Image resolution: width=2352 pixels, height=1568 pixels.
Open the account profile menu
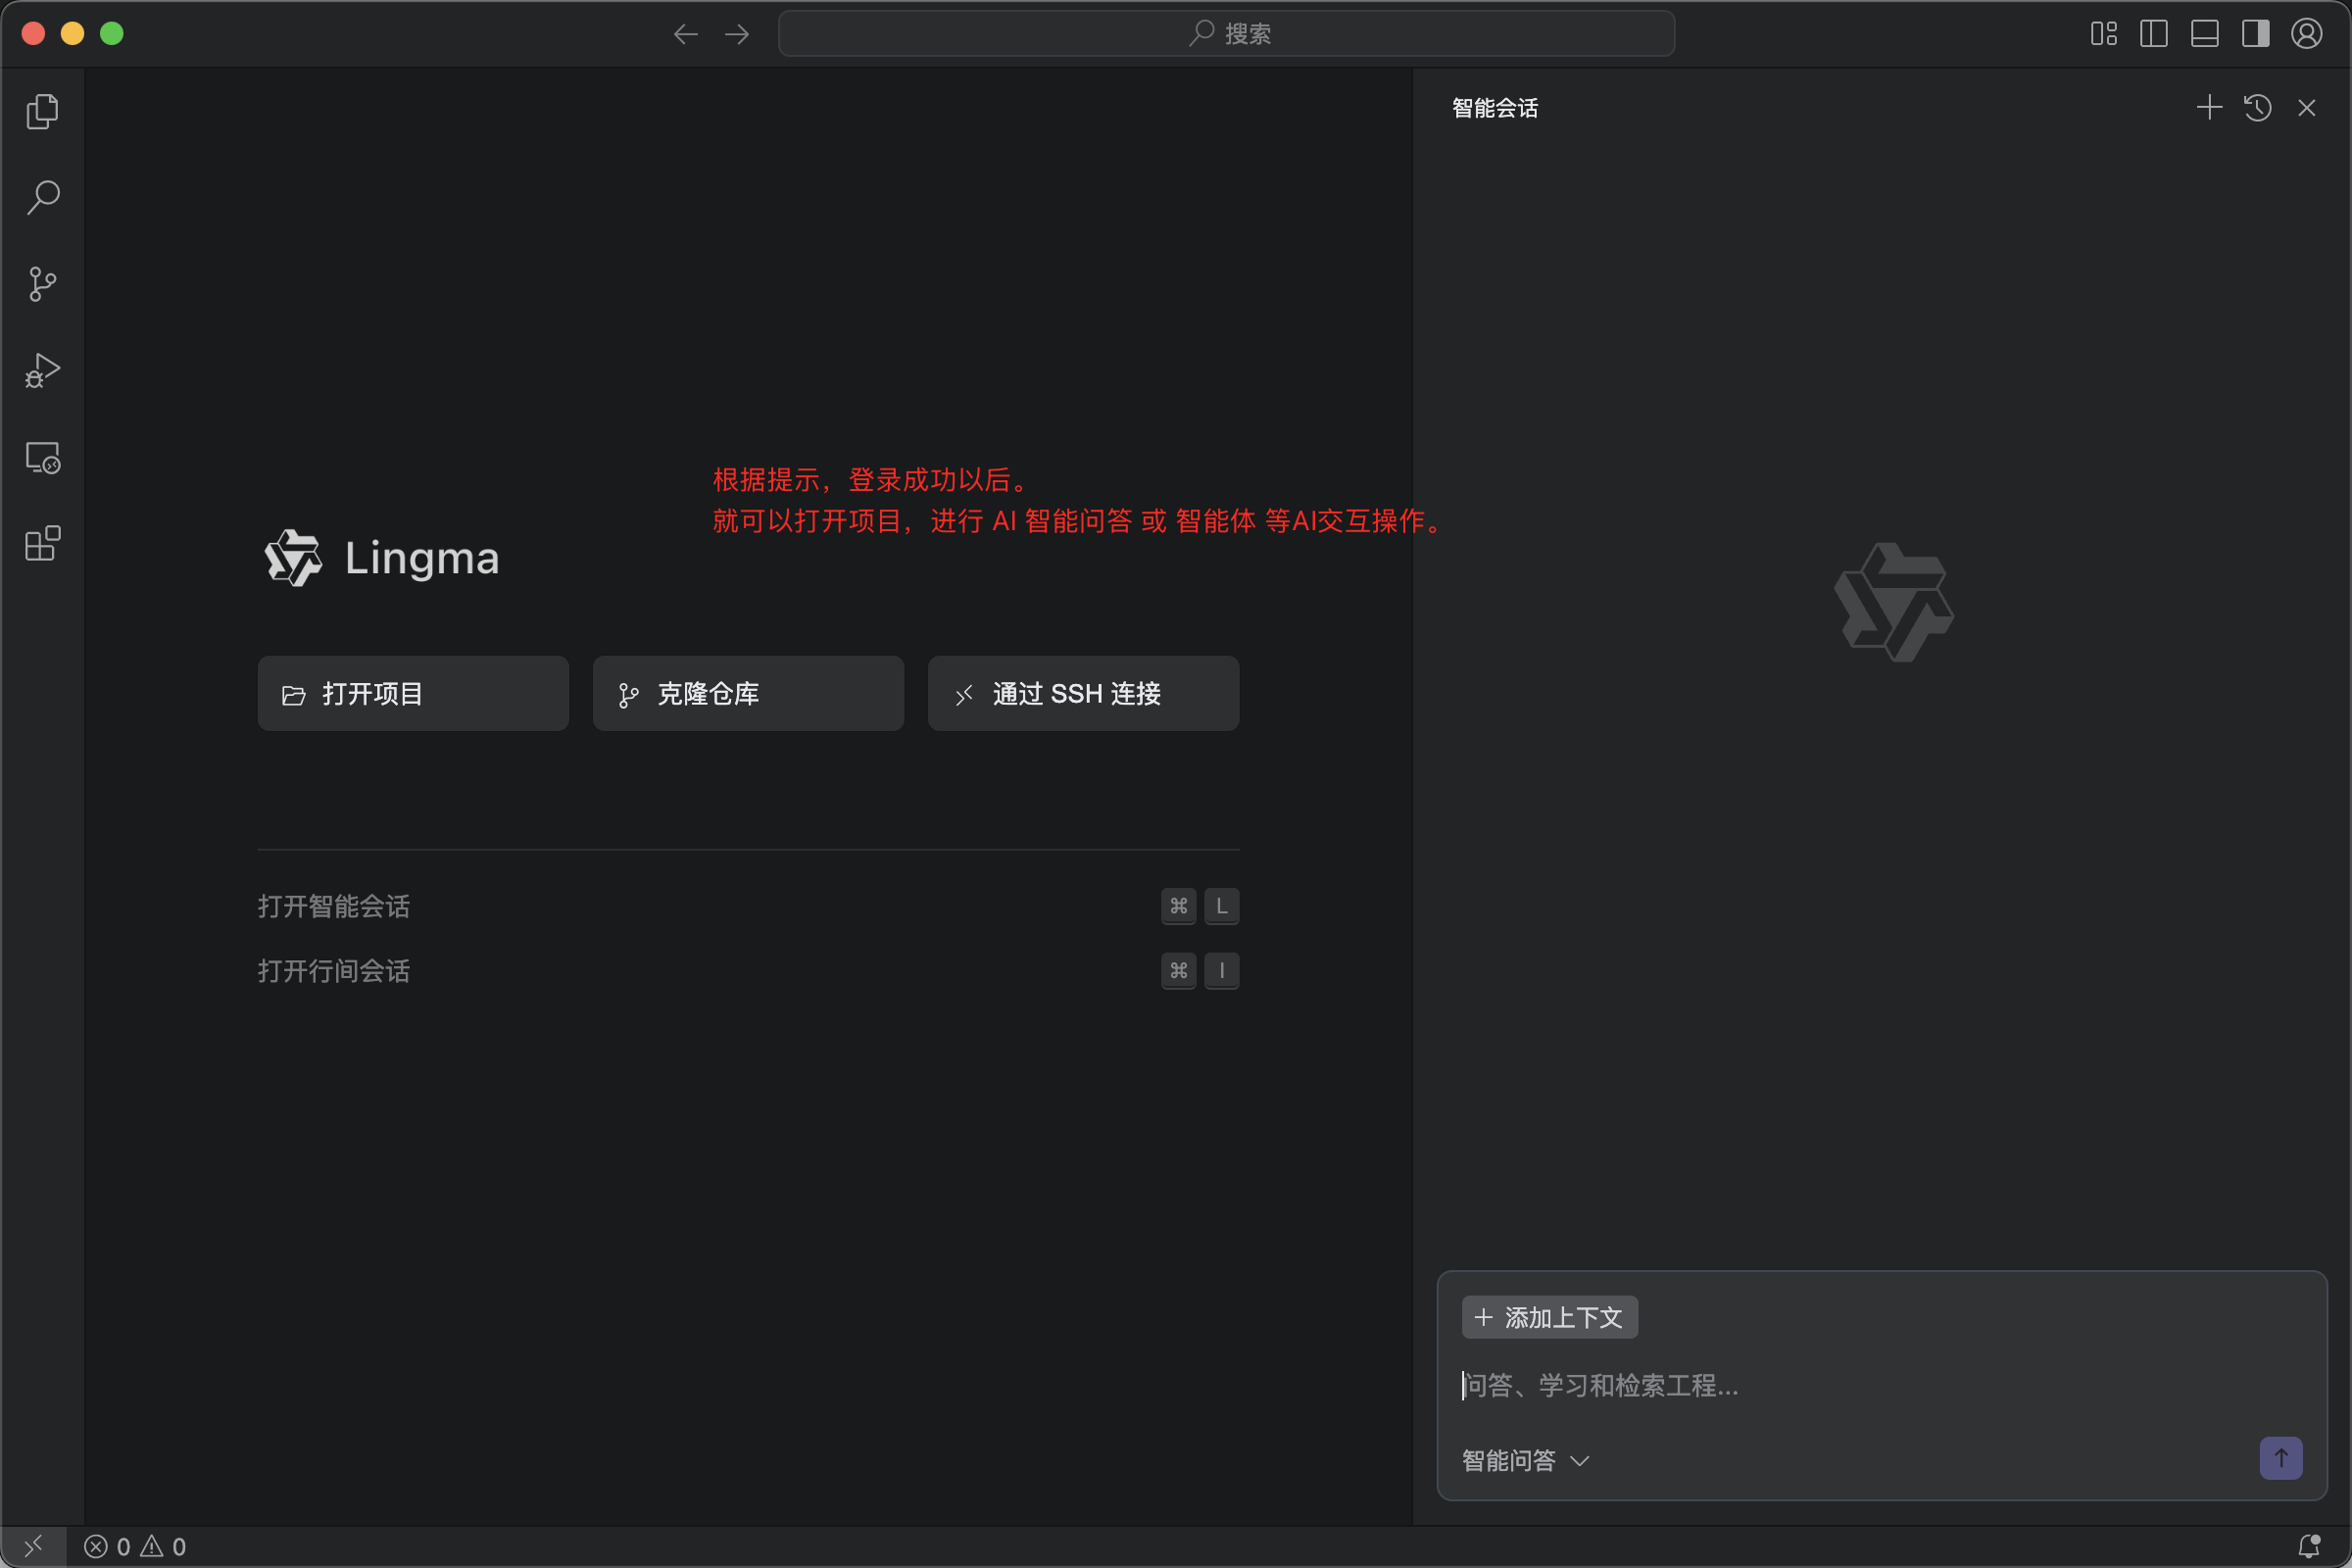(2306, 34)
